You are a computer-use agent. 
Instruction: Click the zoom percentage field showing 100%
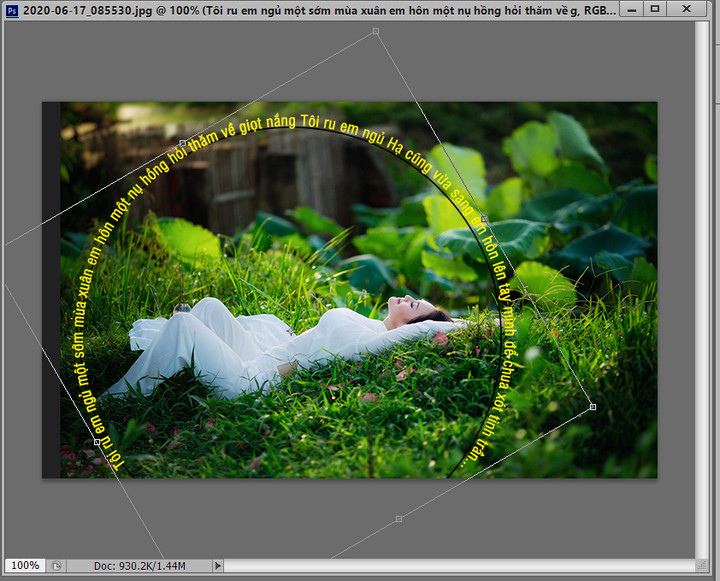tap(25, 565)
